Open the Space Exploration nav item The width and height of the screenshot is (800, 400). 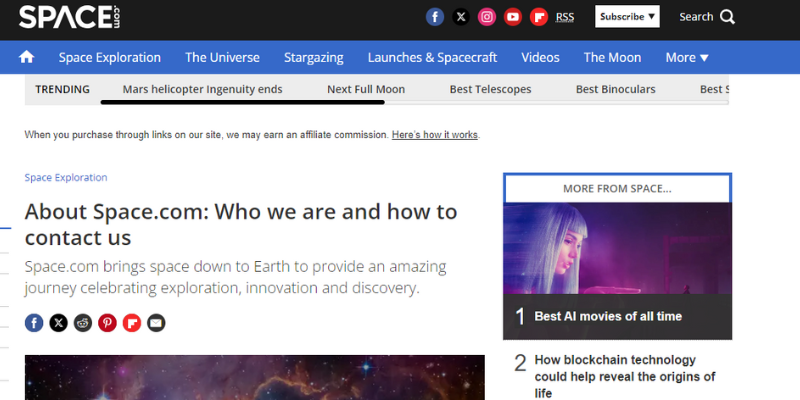(110, 58)
